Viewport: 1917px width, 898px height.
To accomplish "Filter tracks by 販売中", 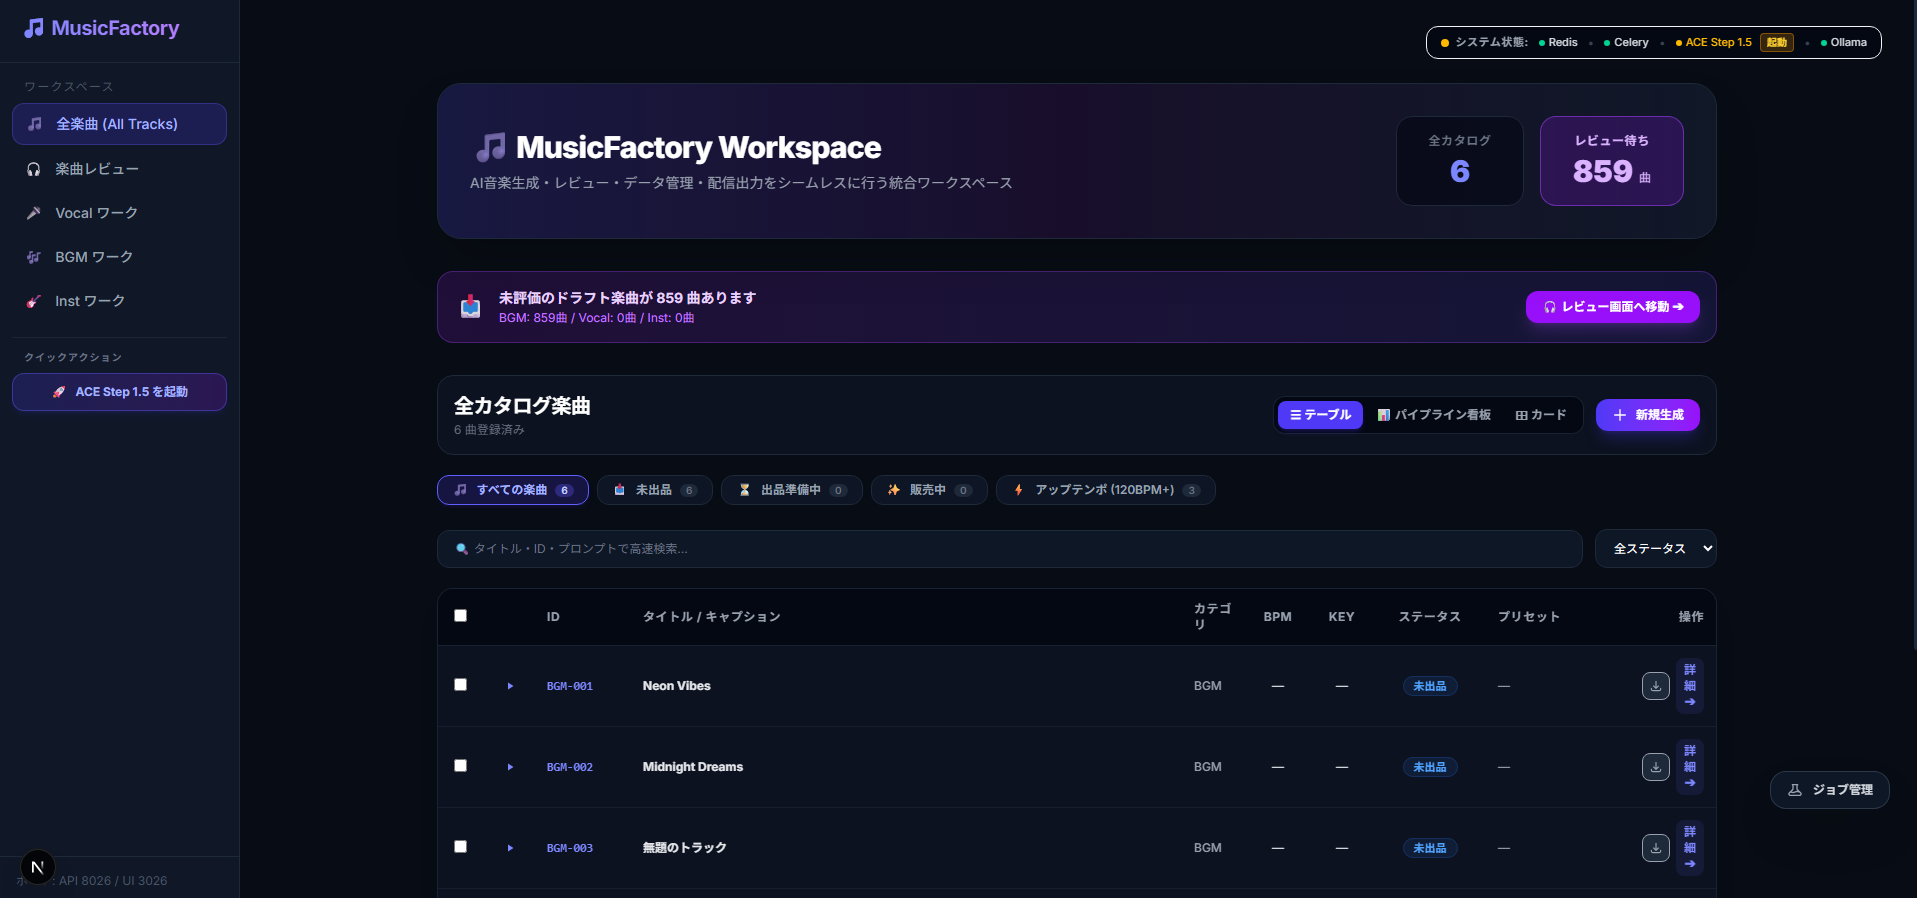I will coord(929,490).
